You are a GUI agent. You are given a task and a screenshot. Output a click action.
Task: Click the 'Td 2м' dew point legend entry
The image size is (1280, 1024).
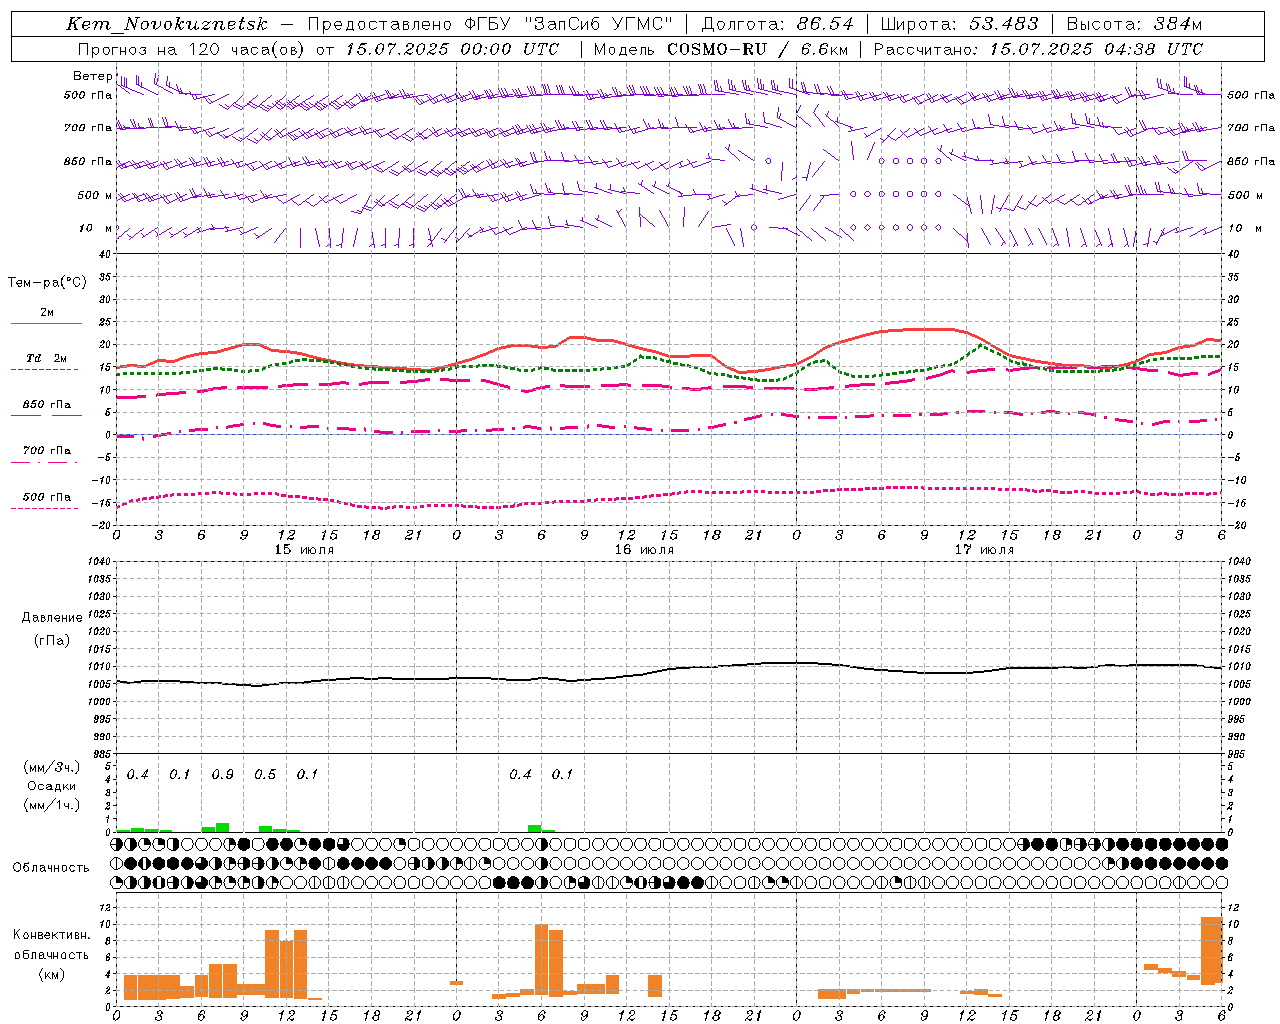pyautogui.click(x=47, y=358)
